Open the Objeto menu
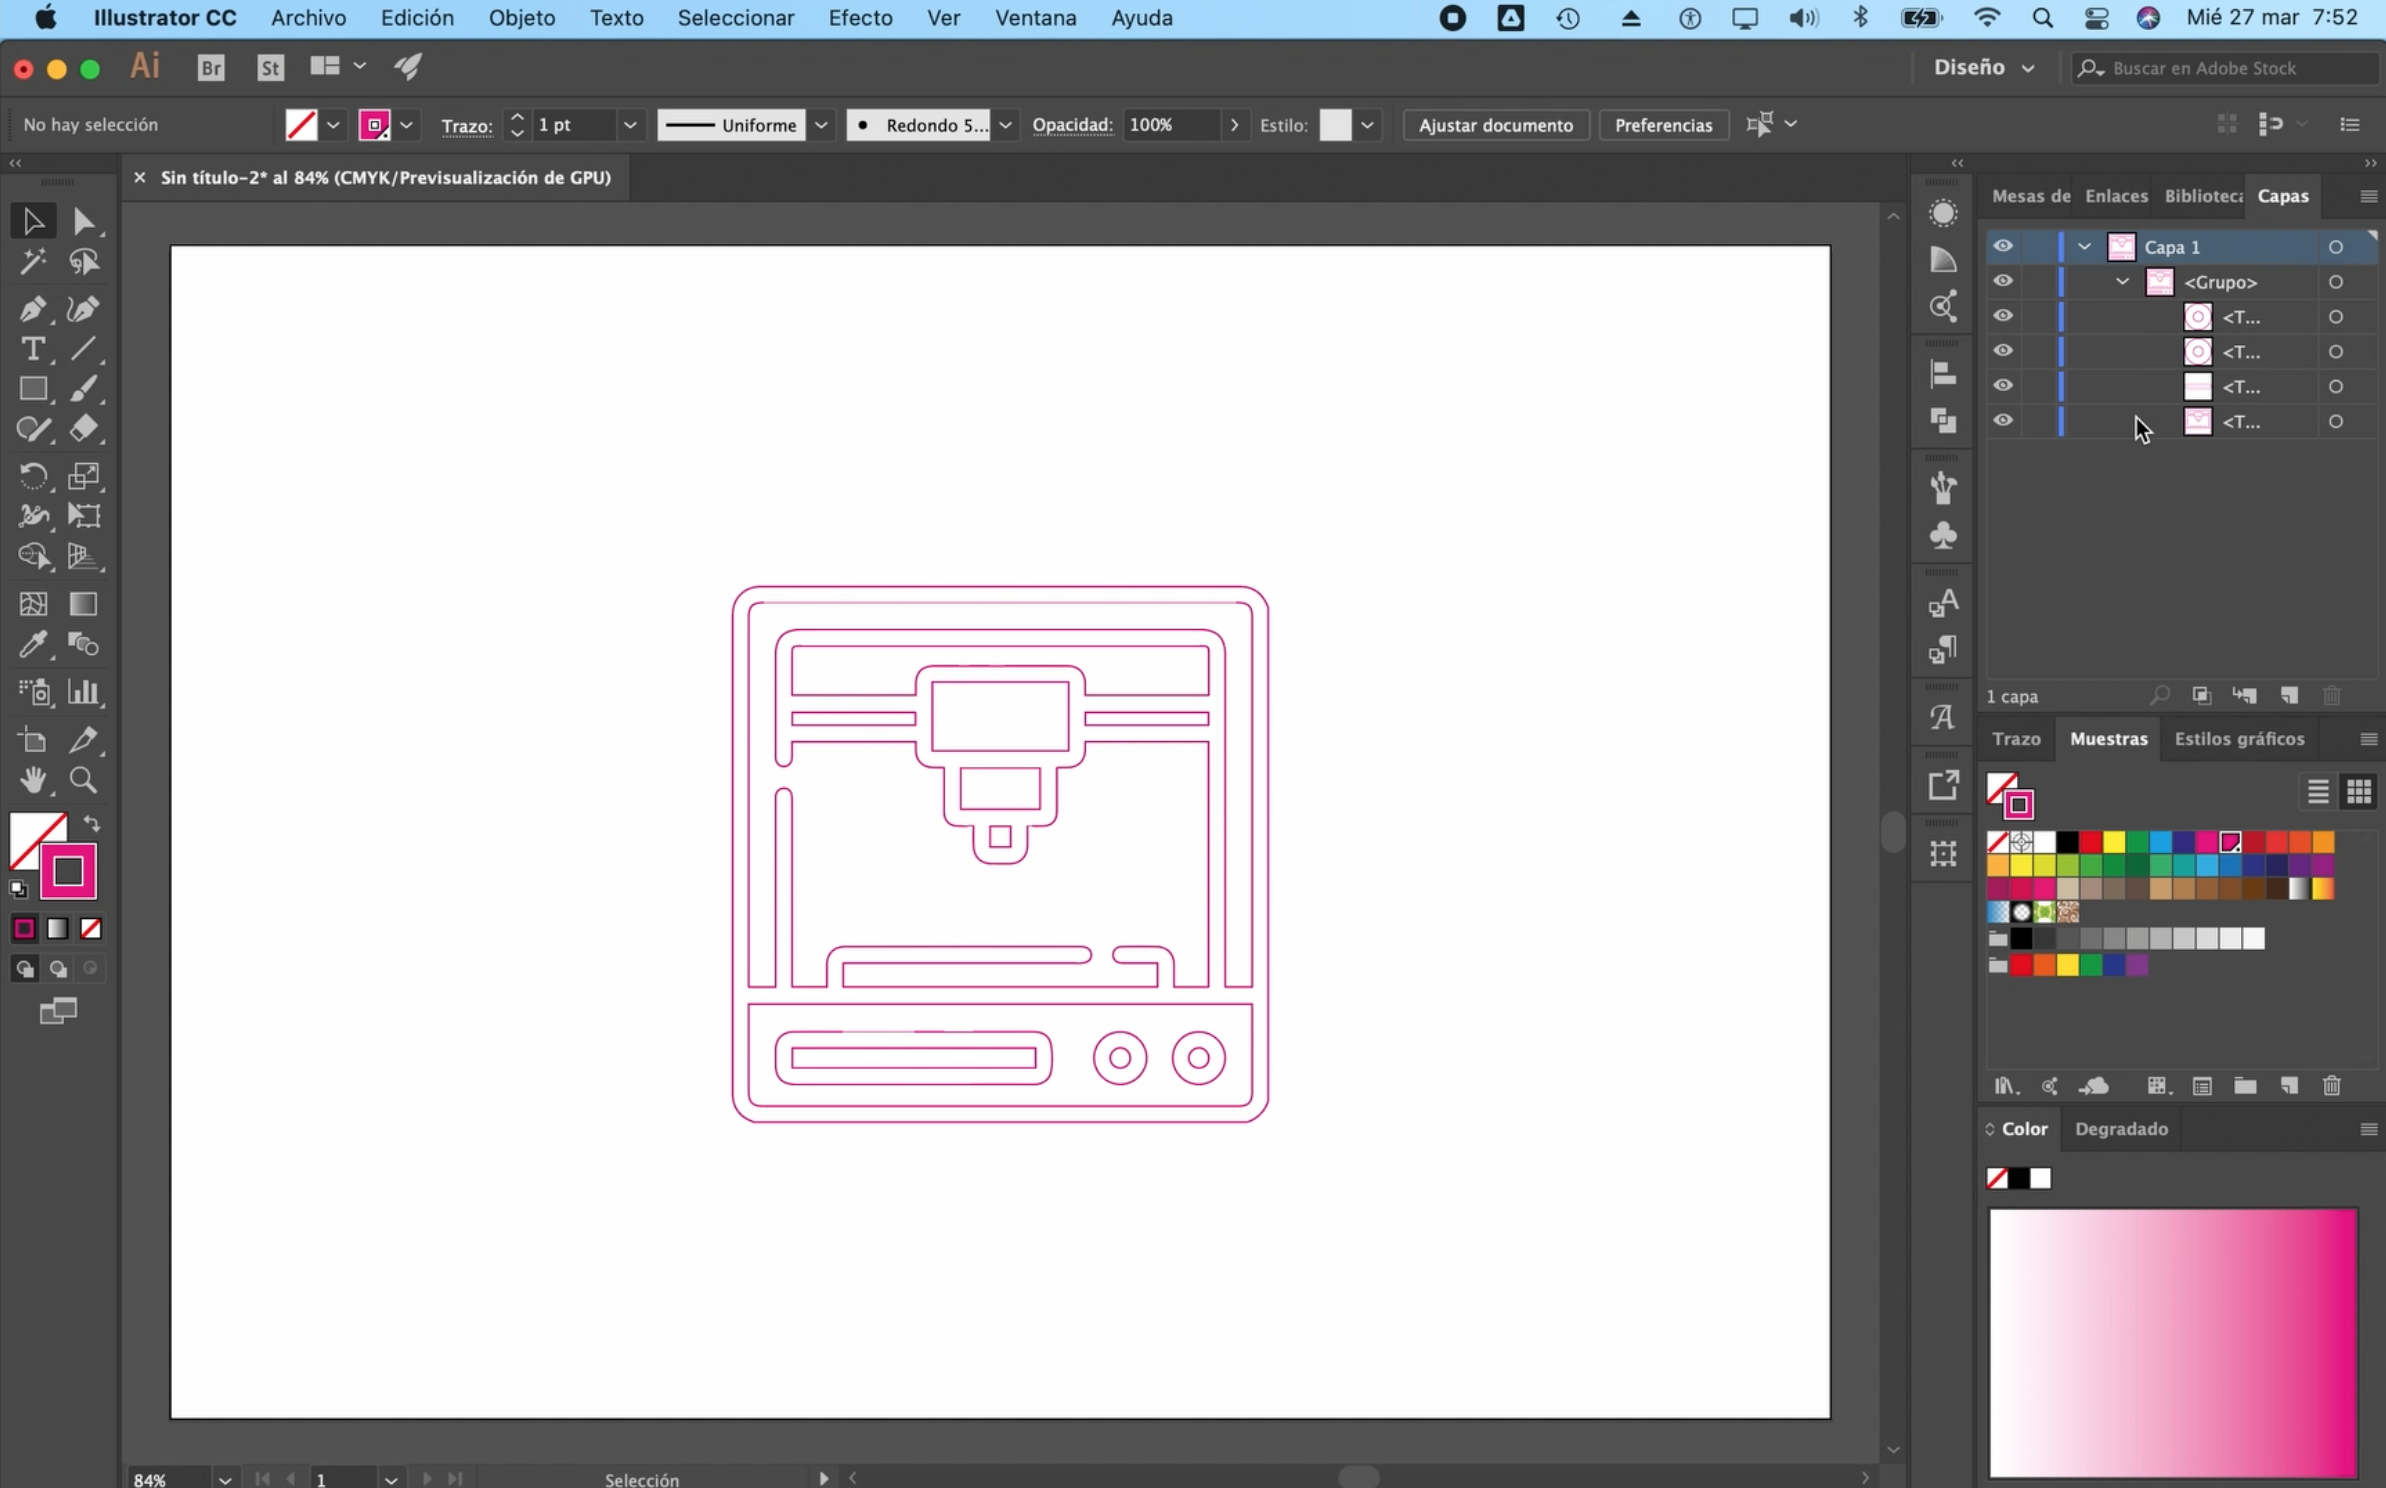 (x=521, y=18)
